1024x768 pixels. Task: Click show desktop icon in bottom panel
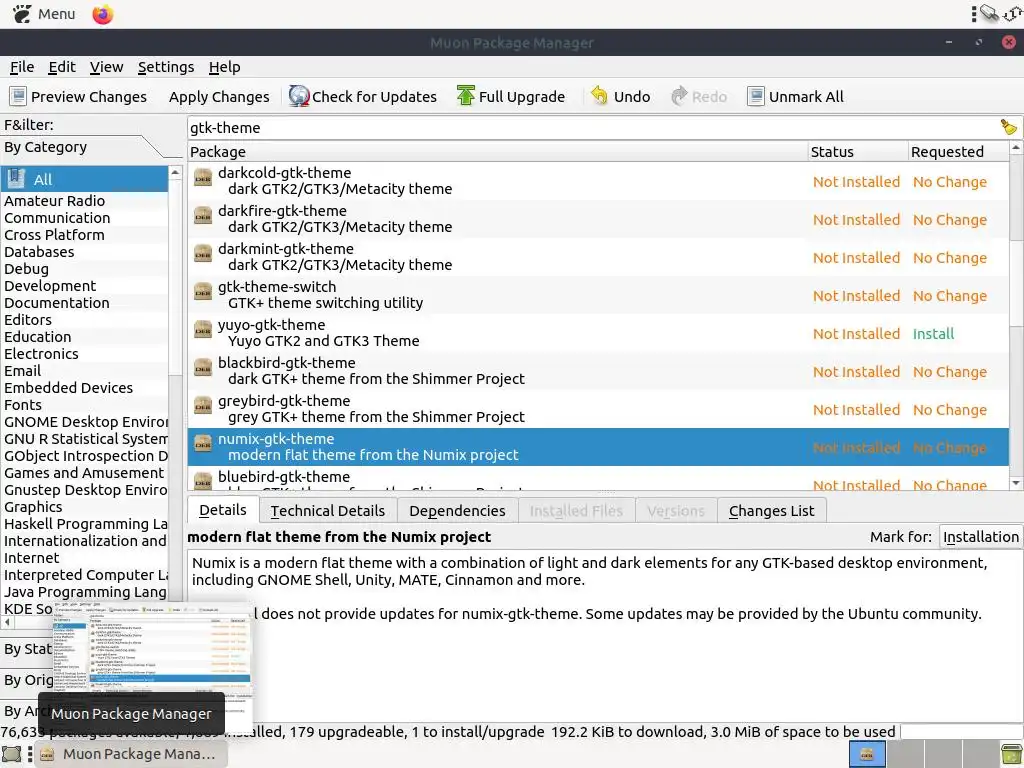pos(12,754)
